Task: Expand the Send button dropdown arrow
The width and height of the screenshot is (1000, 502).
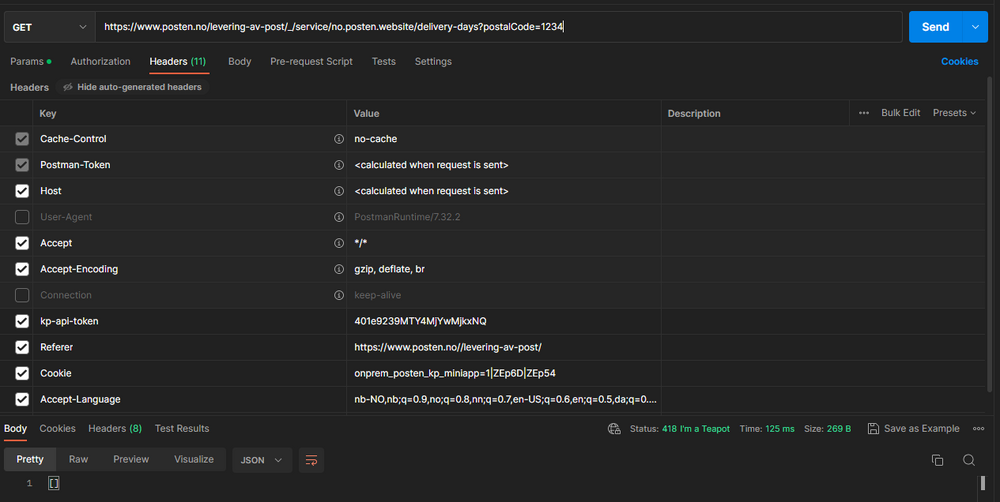Action: (975, 27)
